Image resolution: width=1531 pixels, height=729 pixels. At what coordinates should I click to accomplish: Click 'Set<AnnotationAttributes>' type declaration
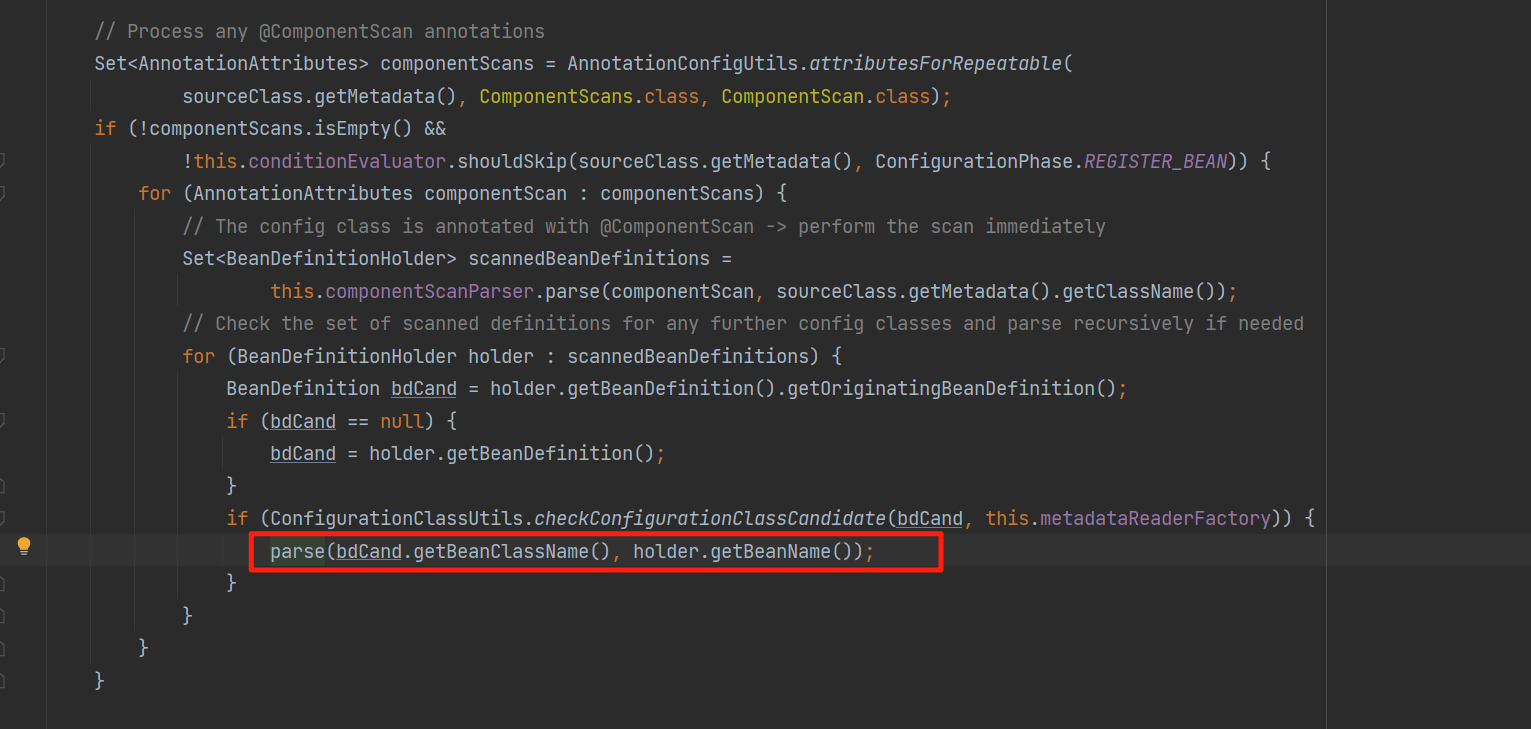pyautogui.click(x=231, y=64)
